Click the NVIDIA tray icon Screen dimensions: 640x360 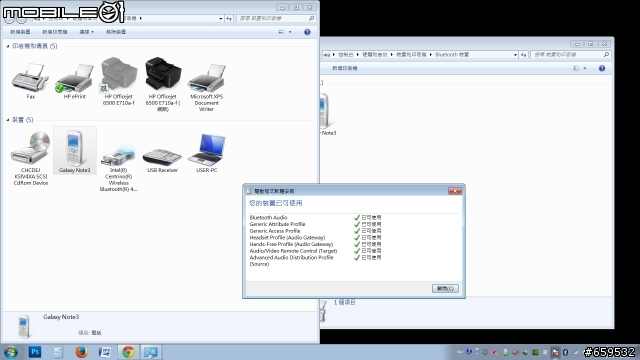pos(535,352)
